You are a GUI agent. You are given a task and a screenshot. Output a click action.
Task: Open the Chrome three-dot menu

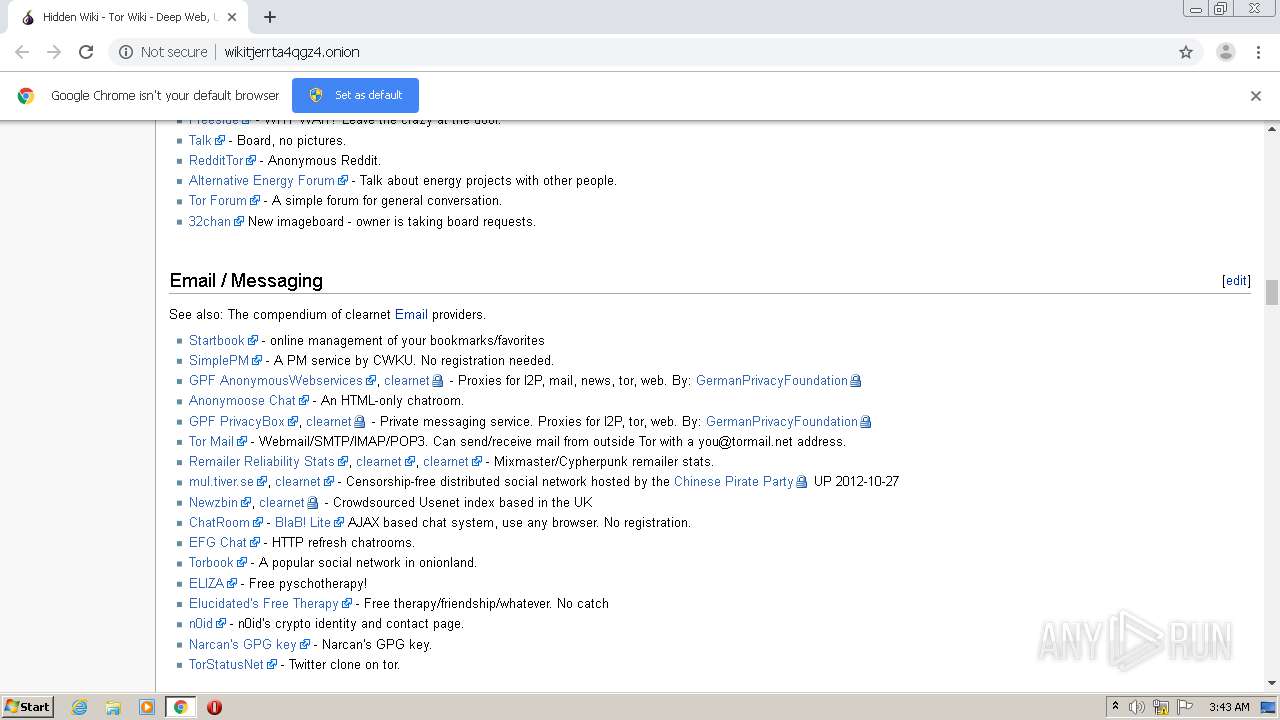click(x=1258, y=52)
